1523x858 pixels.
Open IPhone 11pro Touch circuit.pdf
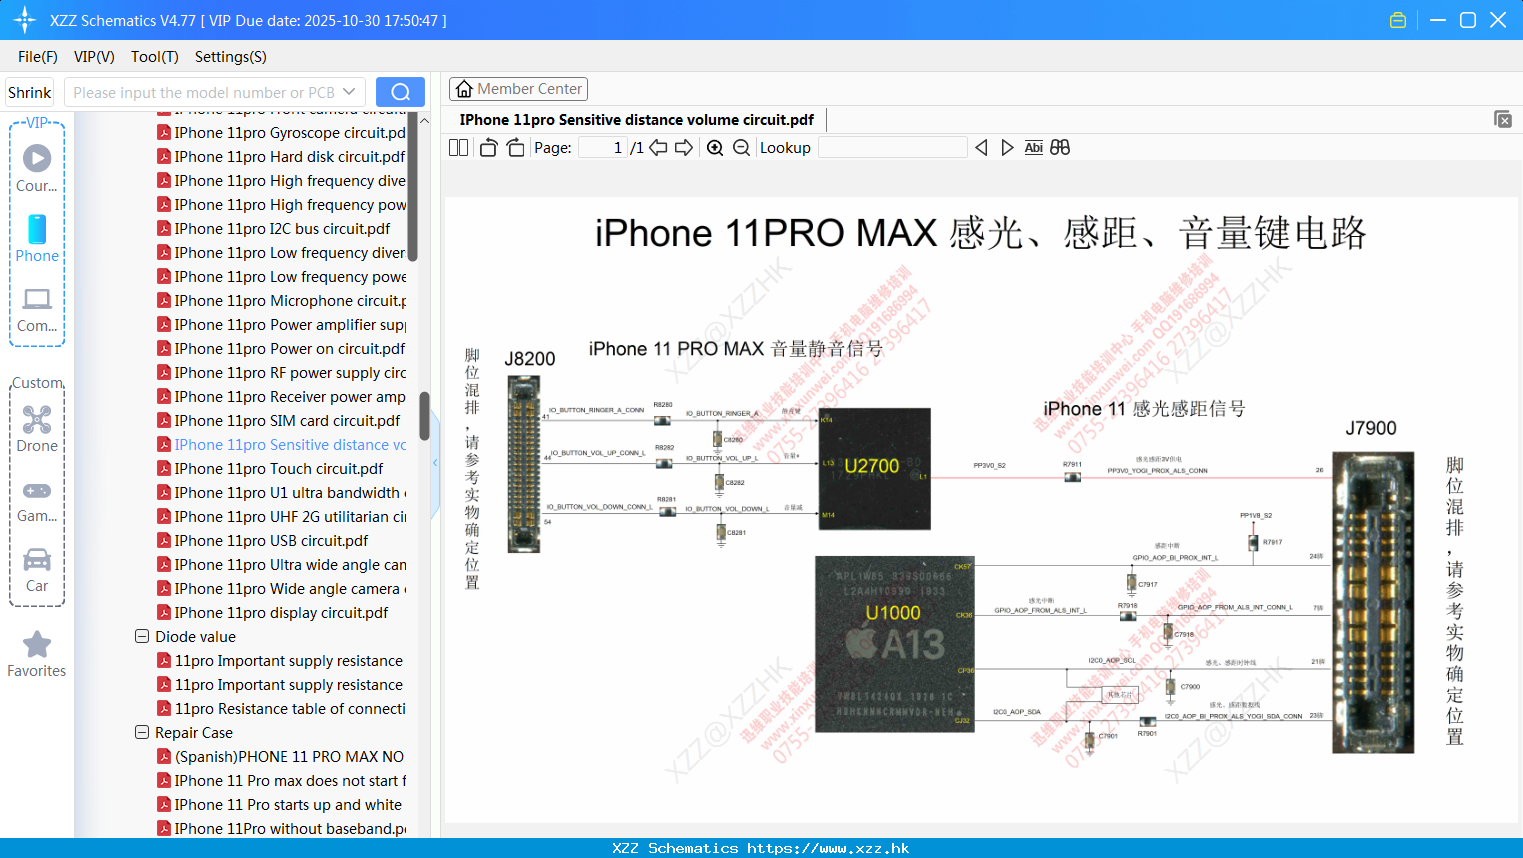coord(271,468)
